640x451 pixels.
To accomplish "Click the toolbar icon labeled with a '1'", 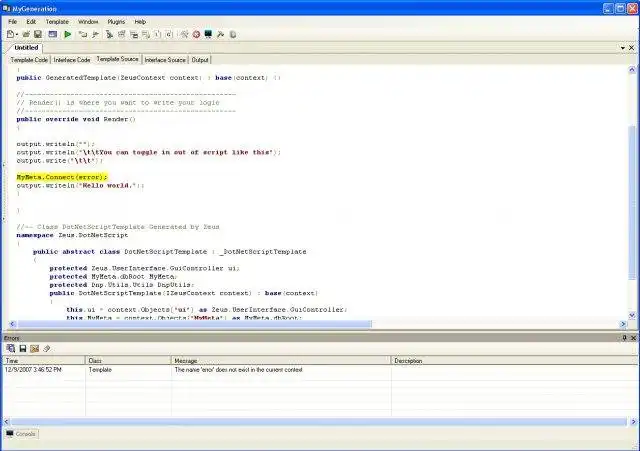I will tap(158, 35).
